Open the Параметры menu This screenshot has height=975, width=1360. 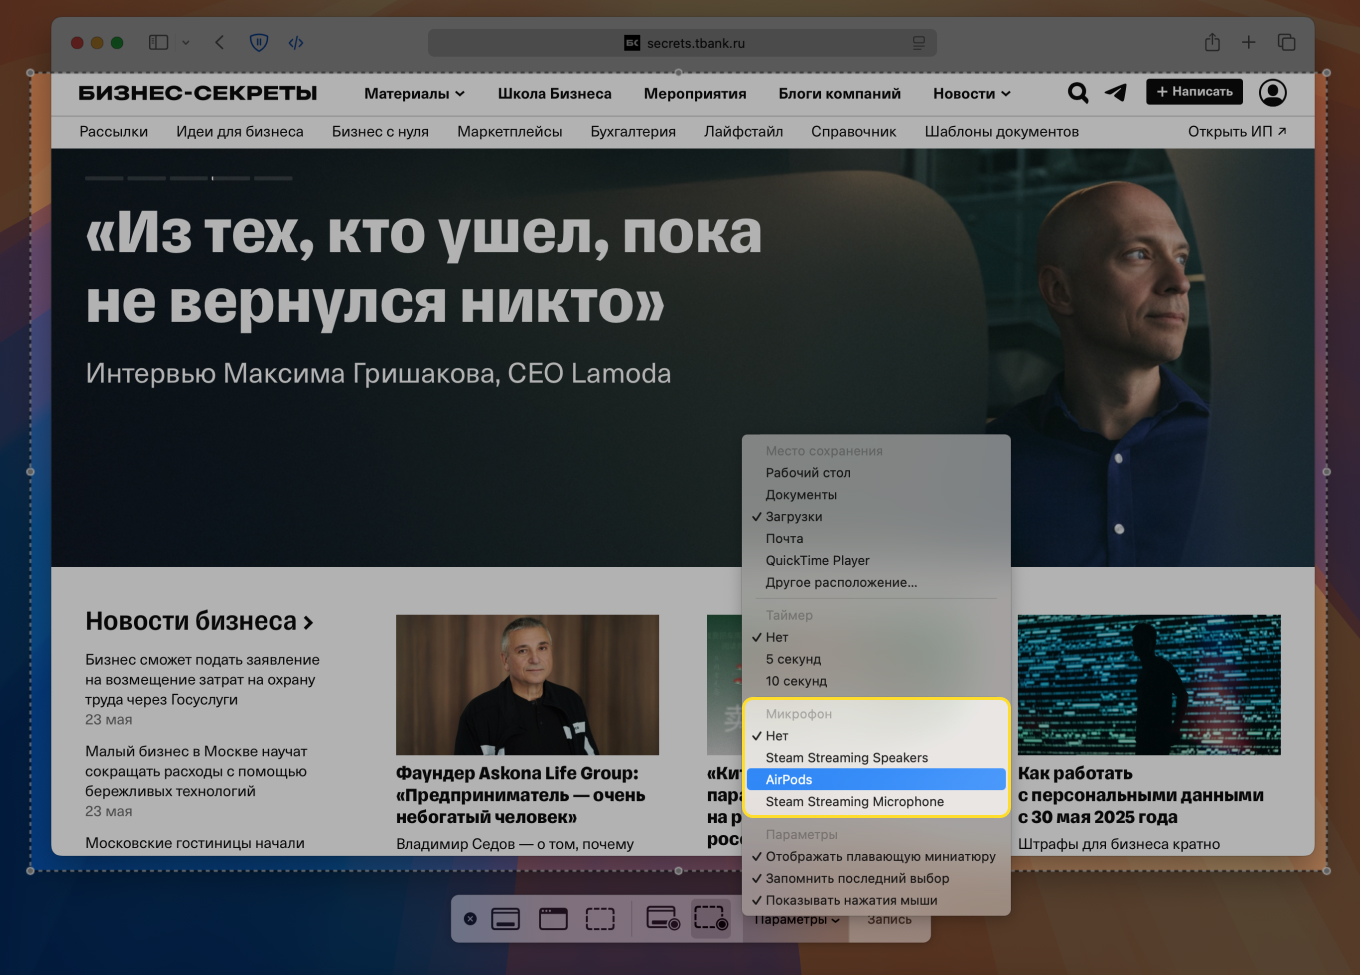(x=795, y=918)
